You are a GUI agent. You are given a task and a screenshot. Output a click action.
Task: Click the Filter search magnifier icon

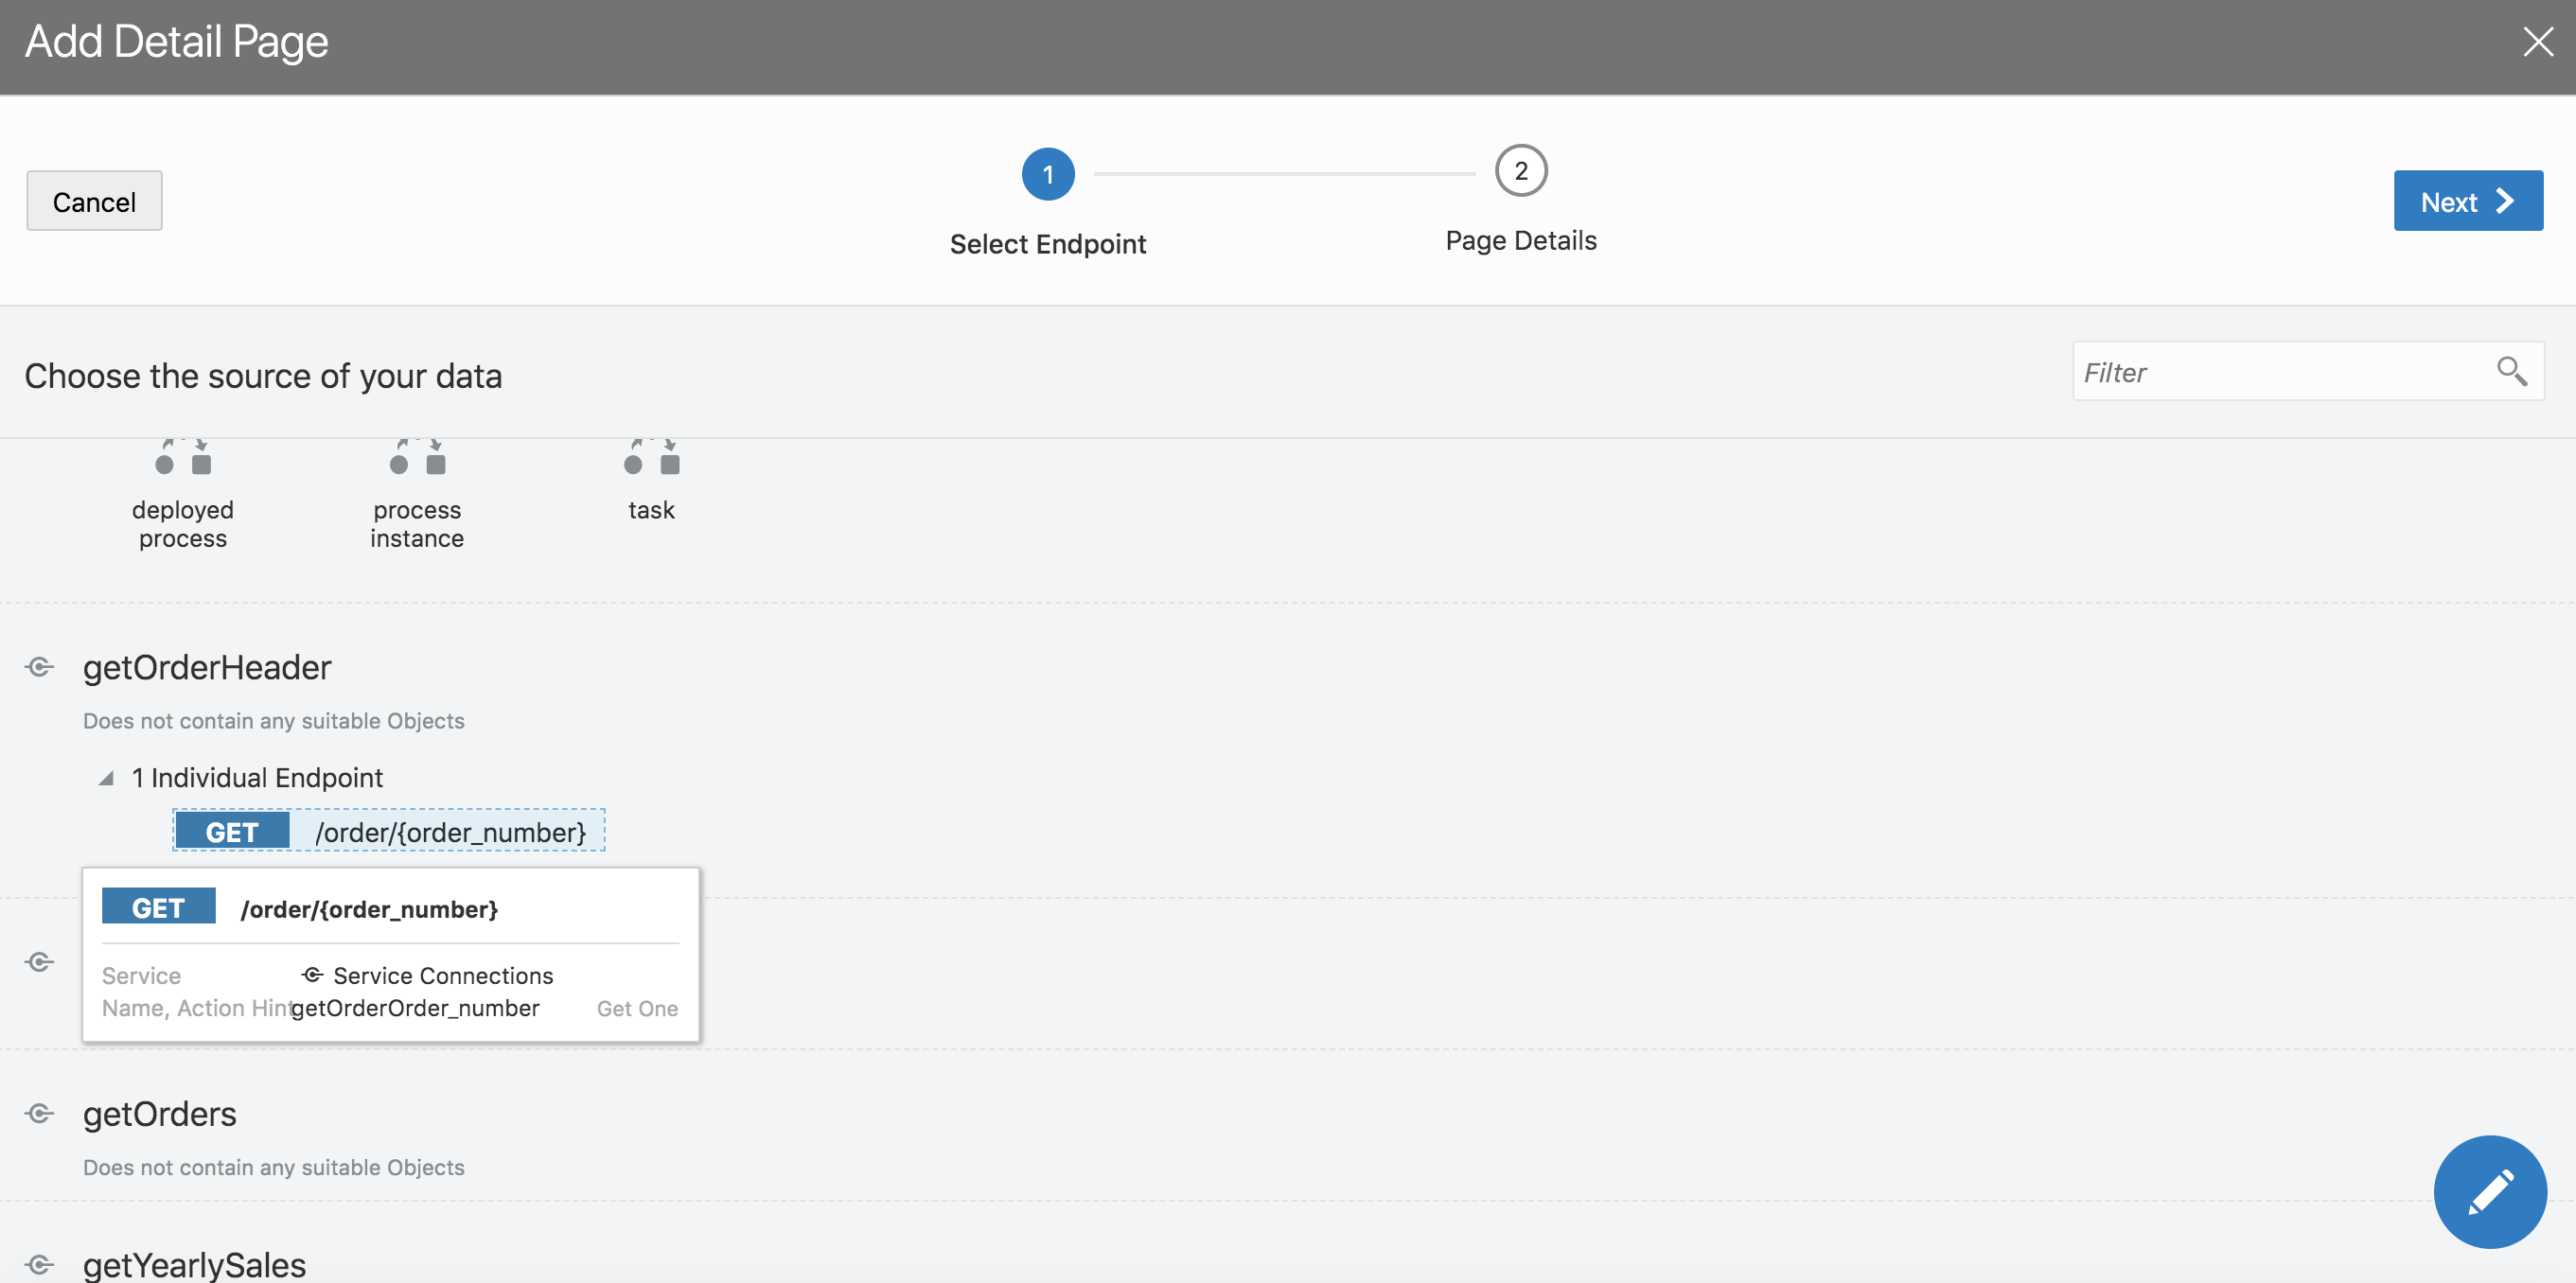click(x=2511, y=371)
